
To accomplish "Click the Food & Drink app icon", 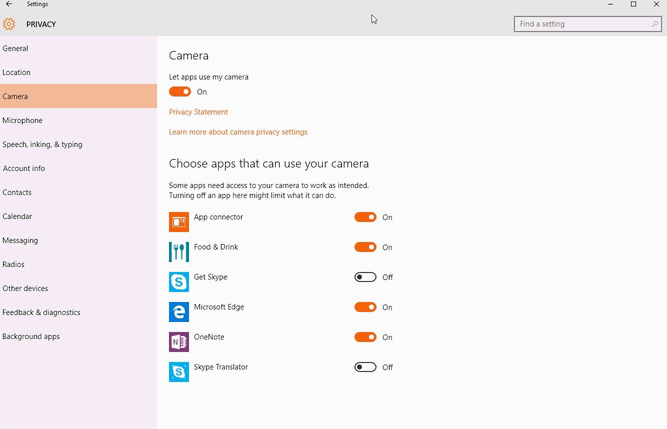I will tap(179, 252).
